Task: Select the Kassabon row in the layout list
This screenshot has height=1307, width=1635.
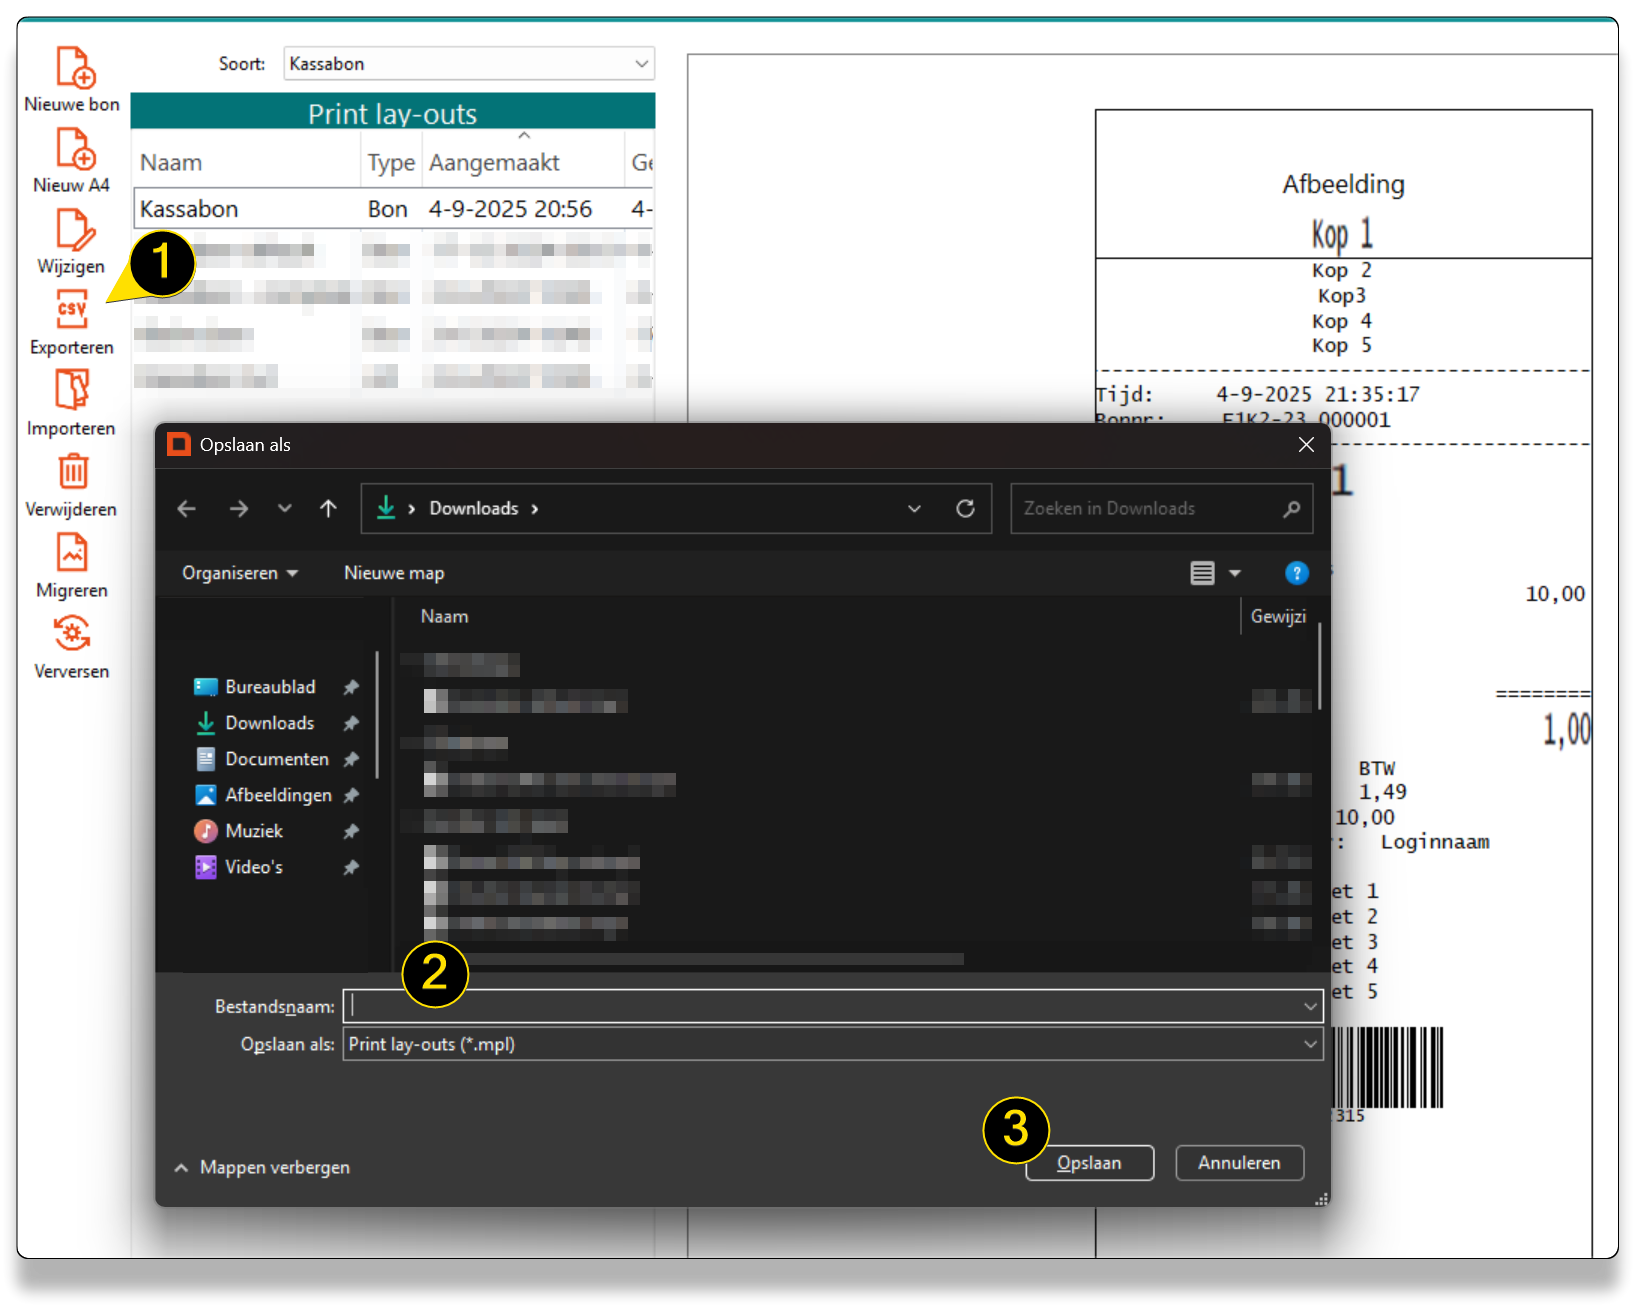Action: pos(392,209)
